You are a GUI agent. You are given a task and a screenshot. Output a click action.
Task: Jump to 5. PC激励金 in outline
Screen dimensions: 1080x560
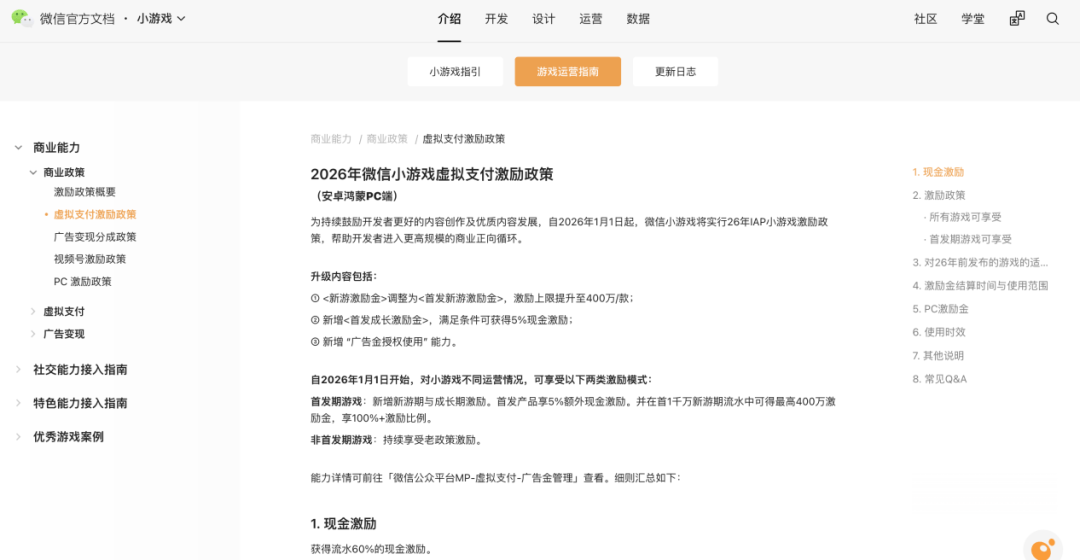point(939,309)
